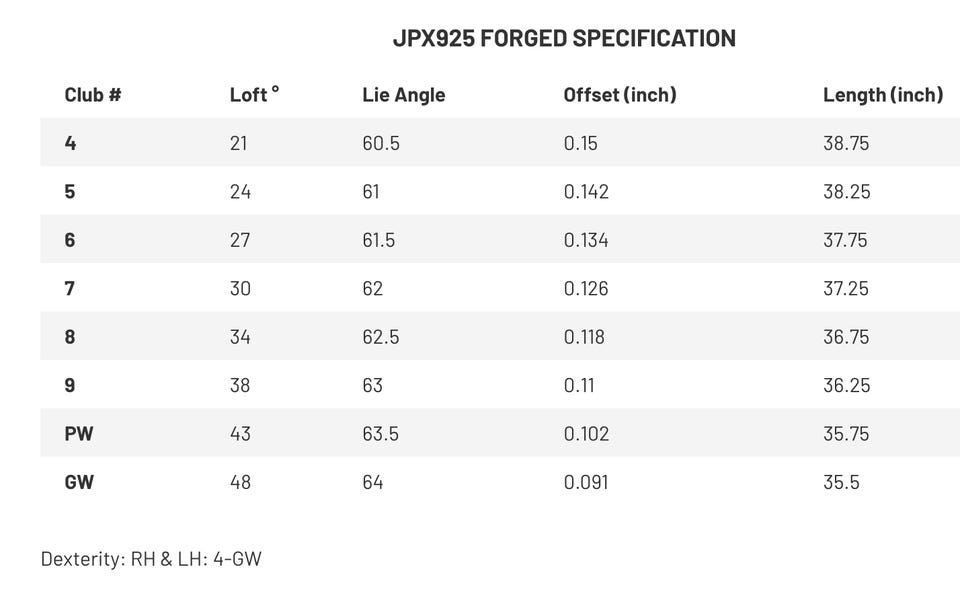Select the Loft column header
Image resolution: width=960 pixels, height=600 pixels.
(254, 94)
